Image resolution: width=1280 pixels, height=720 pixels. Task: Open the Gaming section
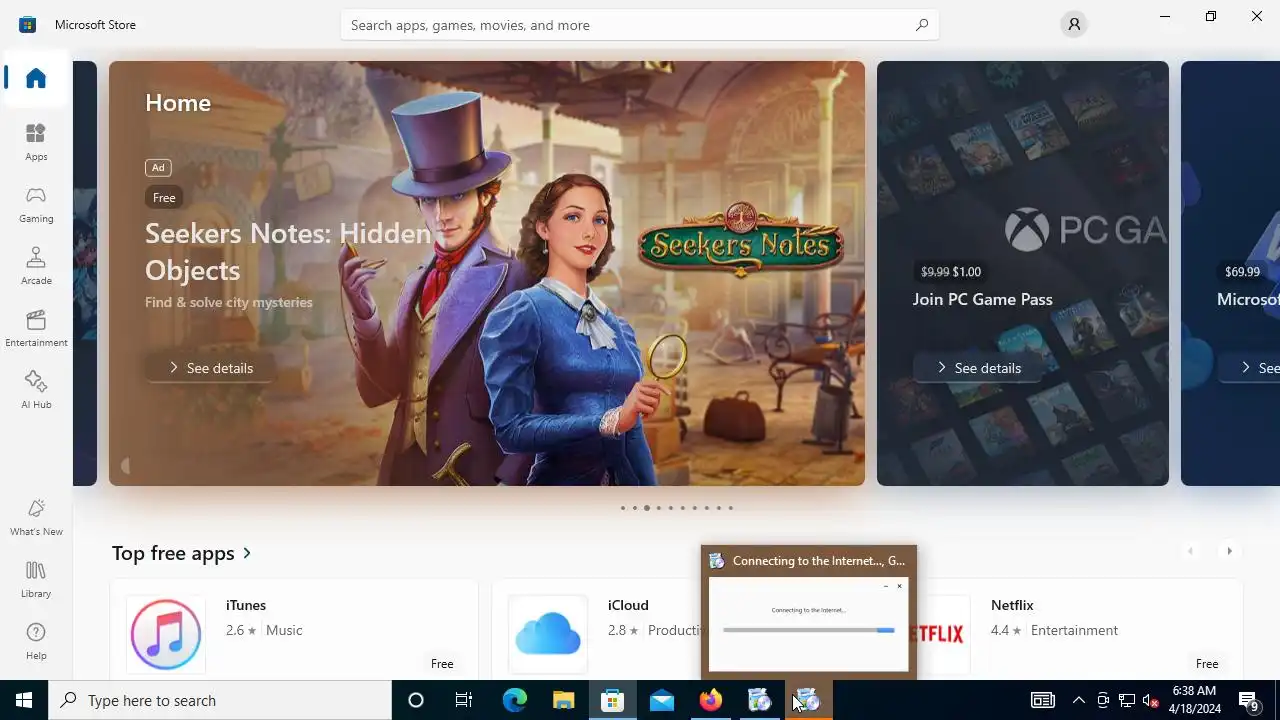36,204
